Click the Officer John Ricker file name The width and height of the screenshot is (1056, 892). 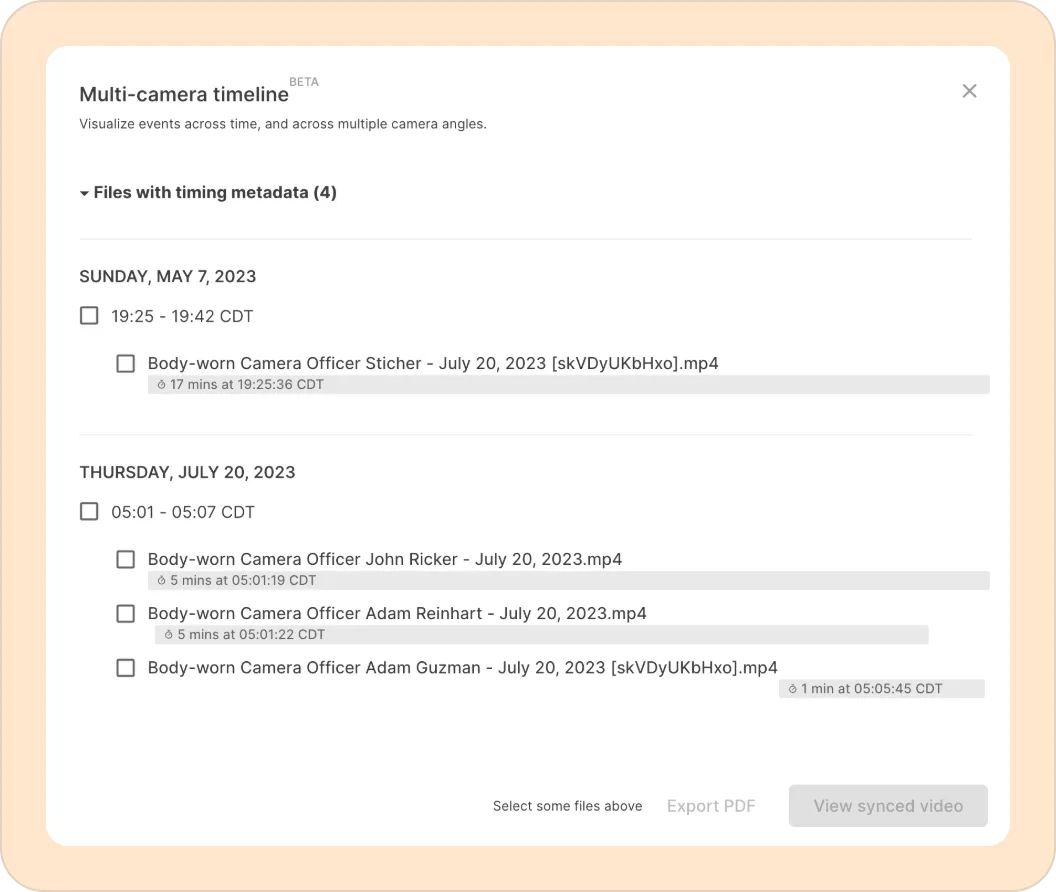tap(385, 559)
